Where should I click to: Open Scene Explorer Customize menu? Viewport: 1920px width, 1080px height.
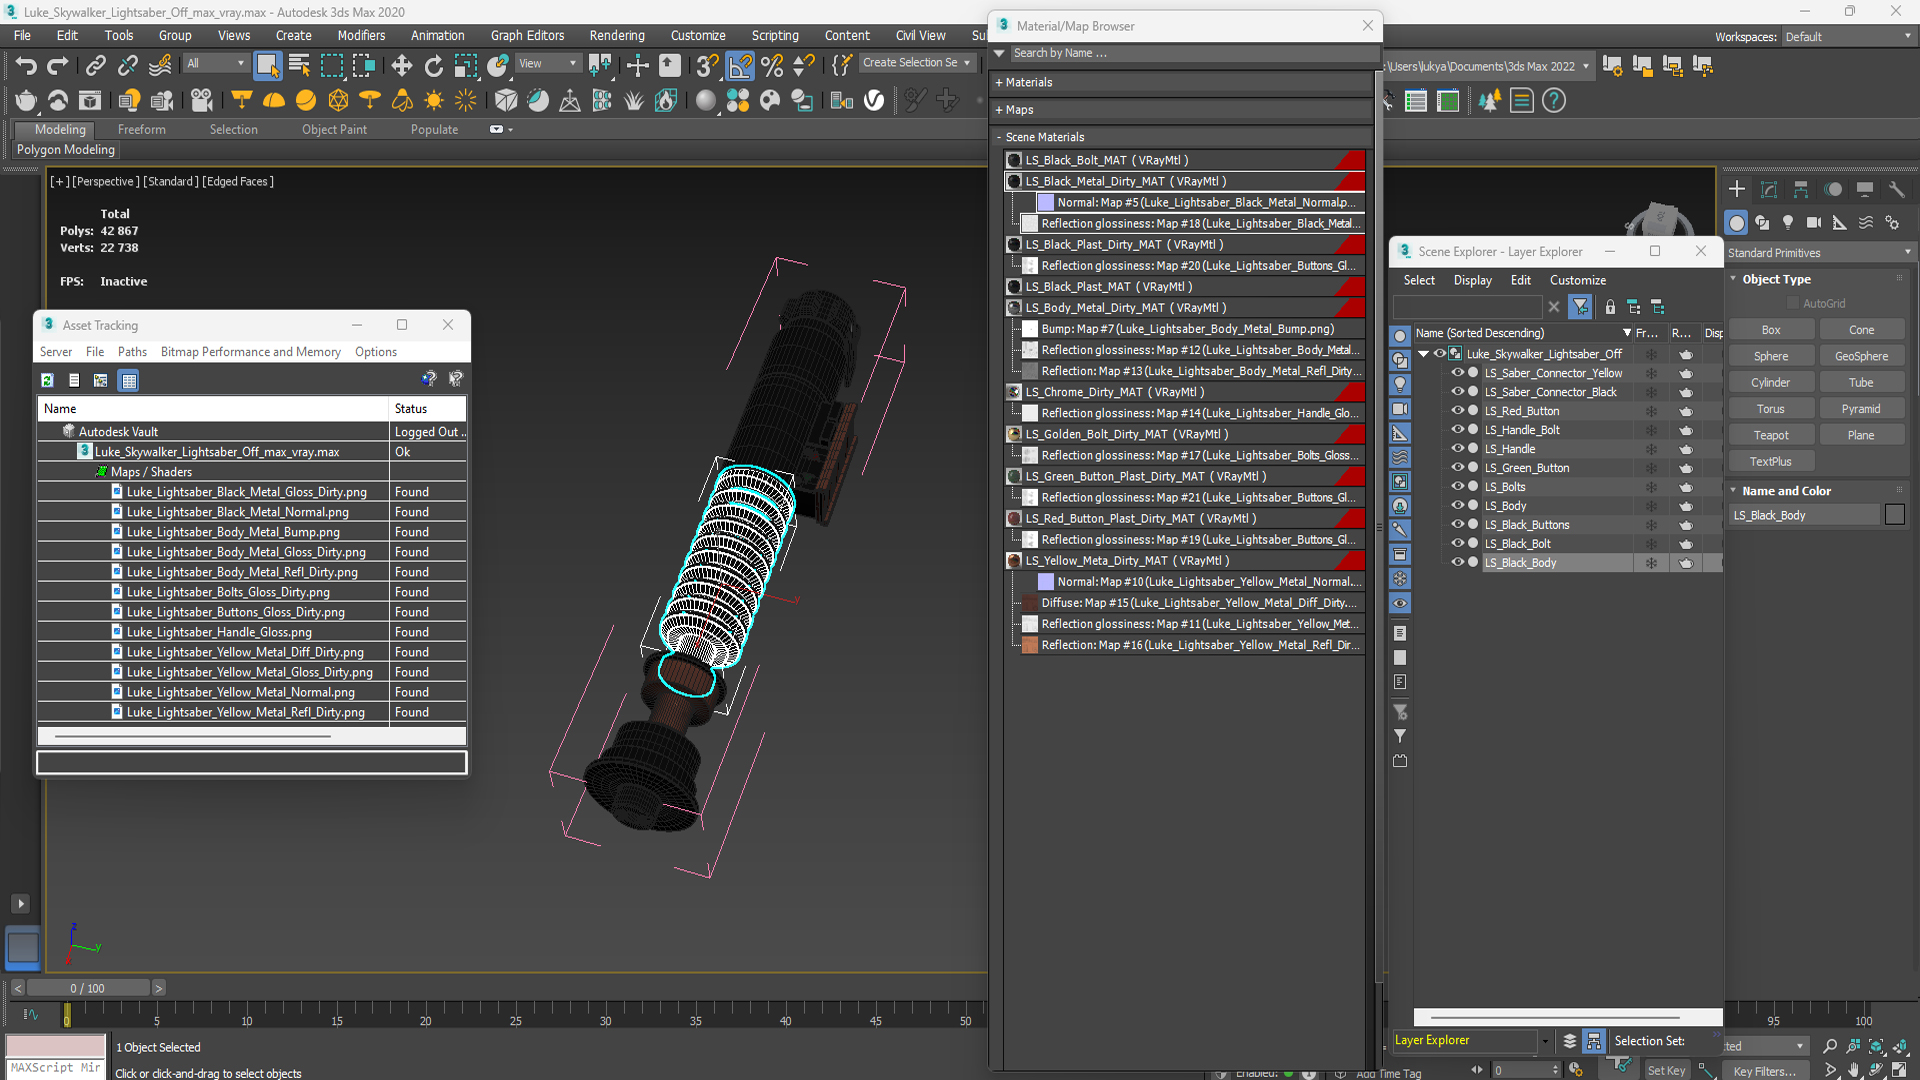pos(1578,281)
